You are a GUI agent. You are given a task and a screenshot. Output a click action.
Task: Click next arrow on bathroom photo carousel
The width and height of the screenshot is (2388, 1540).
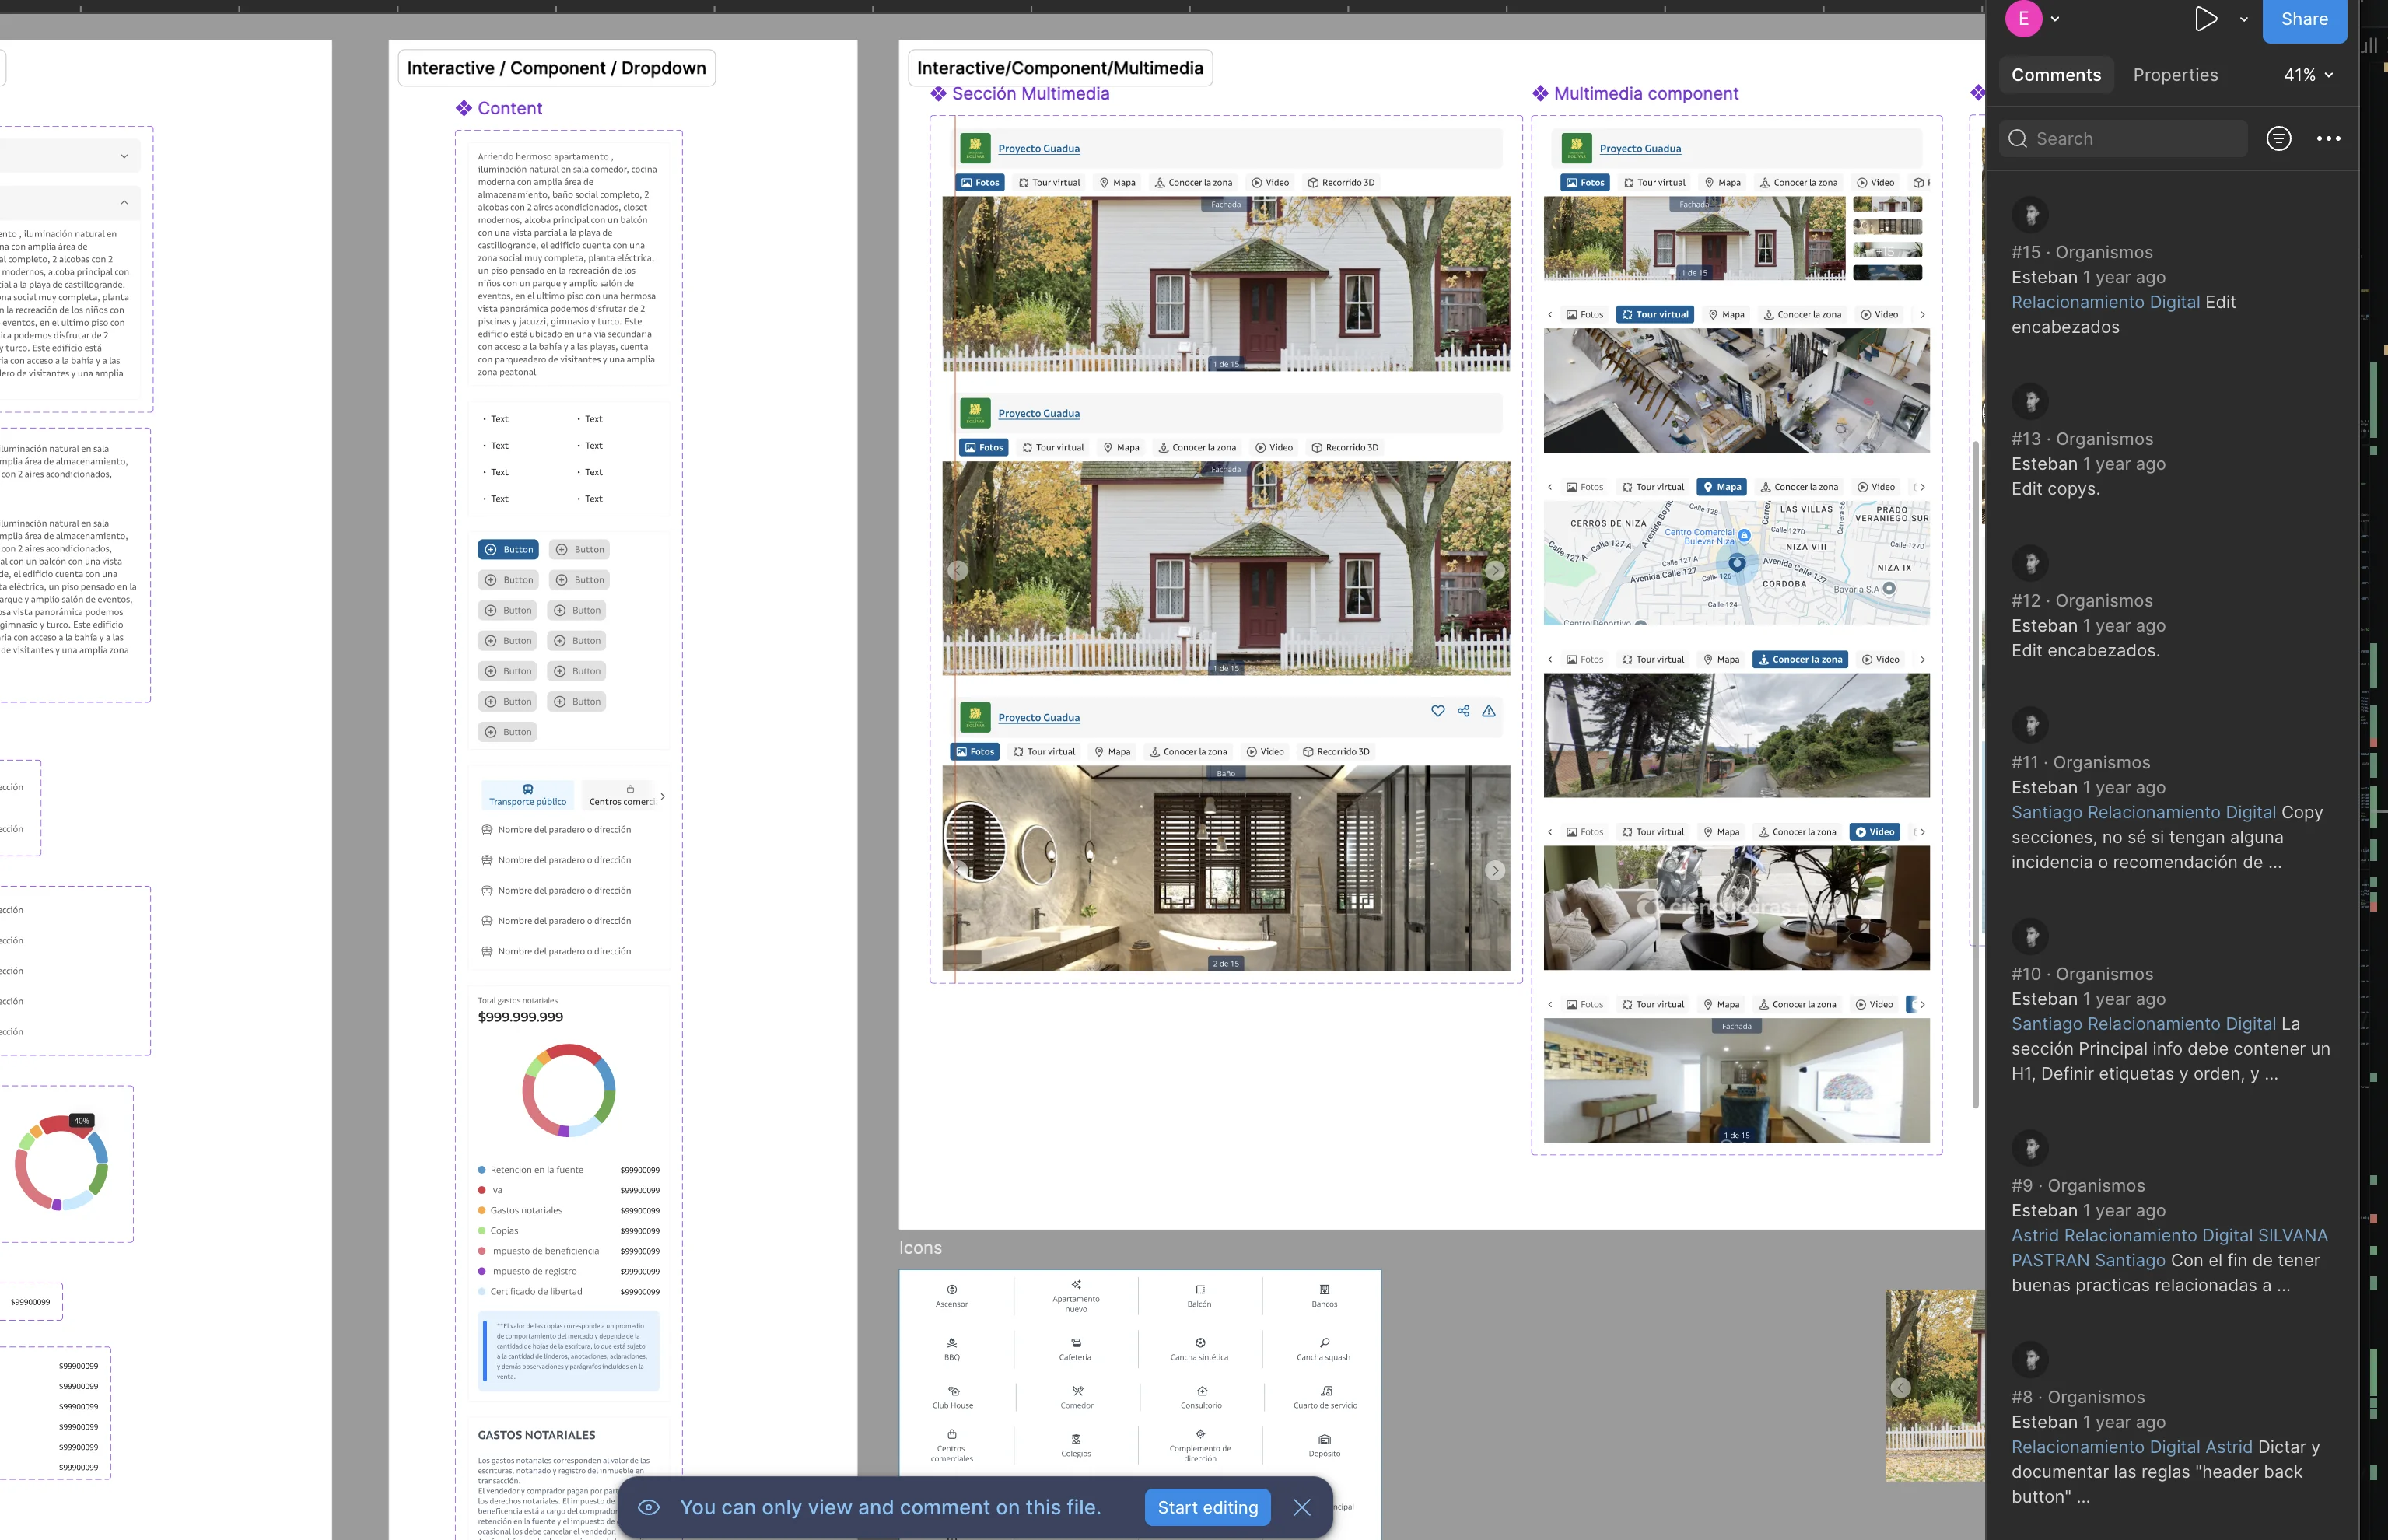pos(1495,870)
